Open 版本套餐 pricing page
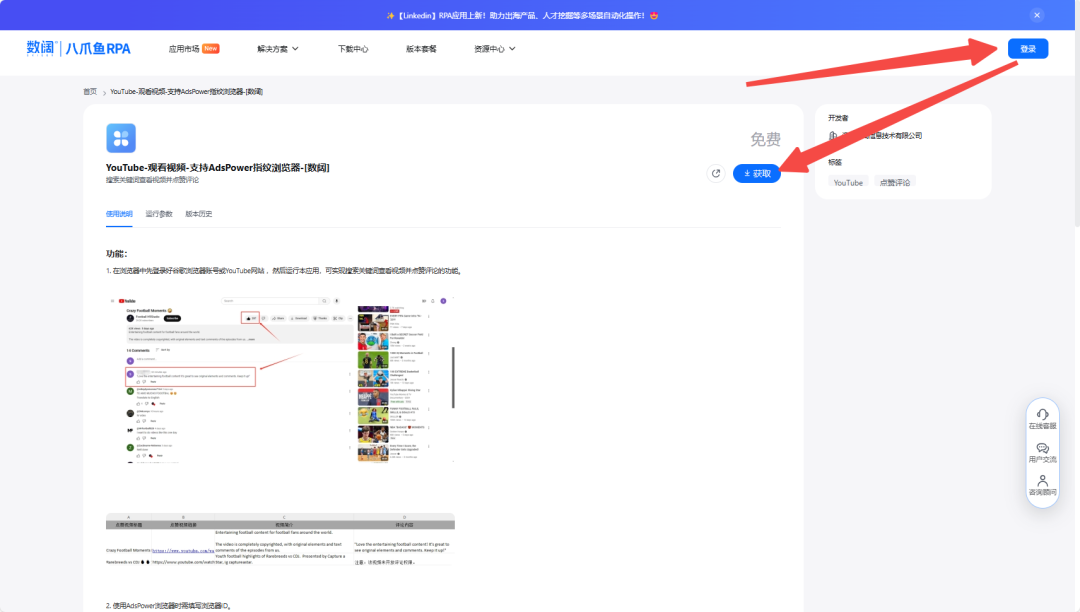1080x612 pixels. point(421,49)
